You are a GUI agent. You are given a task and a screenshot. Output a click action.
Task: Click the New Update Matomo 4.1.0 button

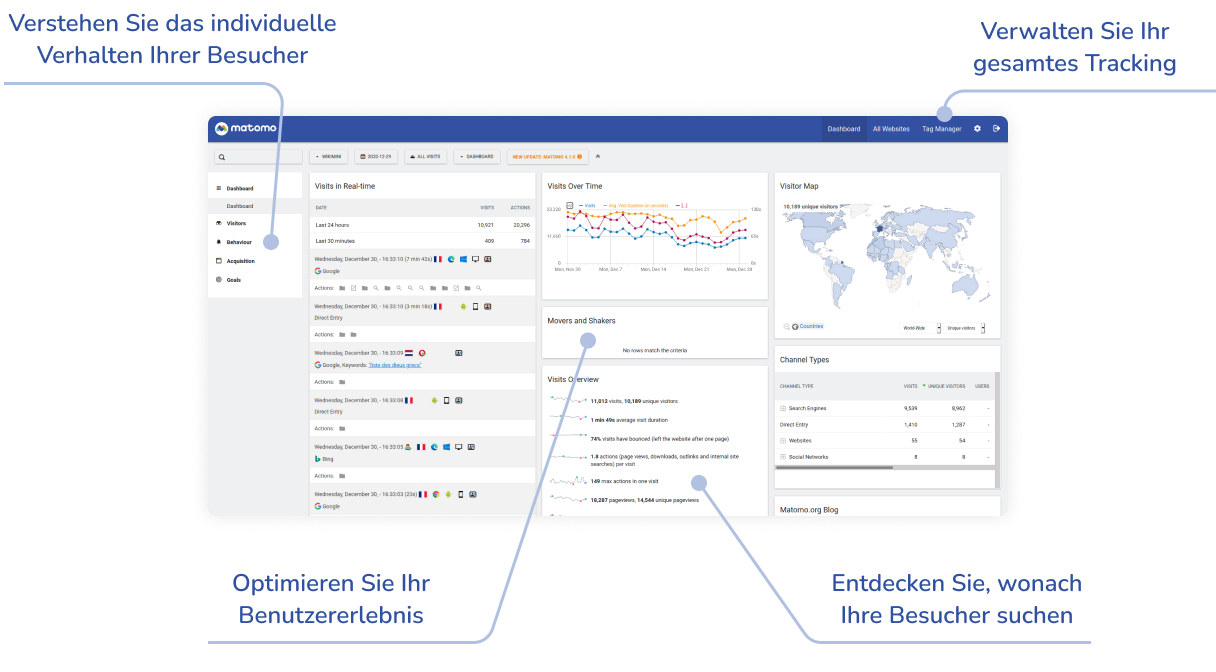click(546, 156)
